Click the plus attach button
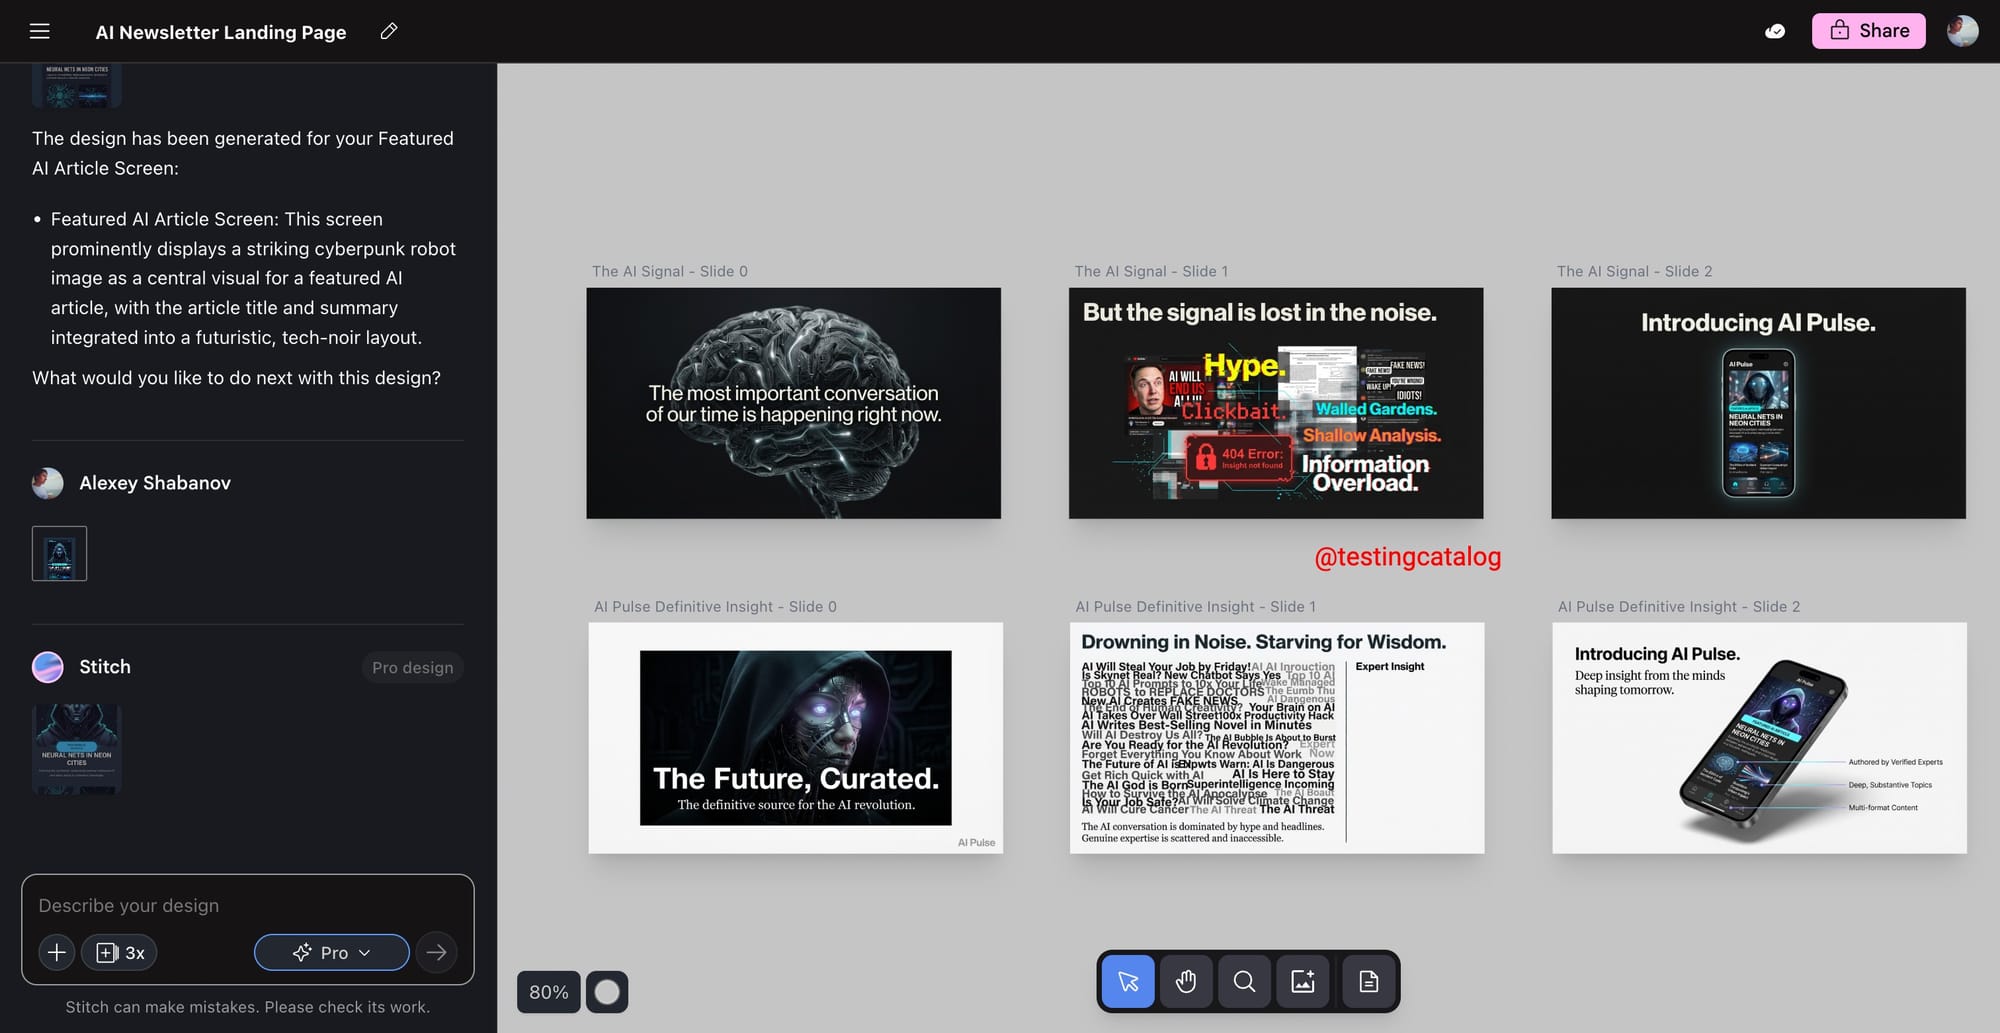Screen dimensions: 2000x1033 [57, 953]
